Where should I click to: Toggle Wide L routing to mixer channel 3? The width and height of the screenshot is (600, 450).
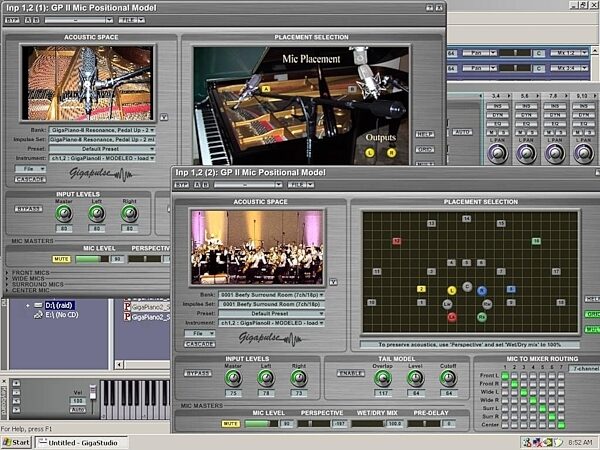point(523,392)
